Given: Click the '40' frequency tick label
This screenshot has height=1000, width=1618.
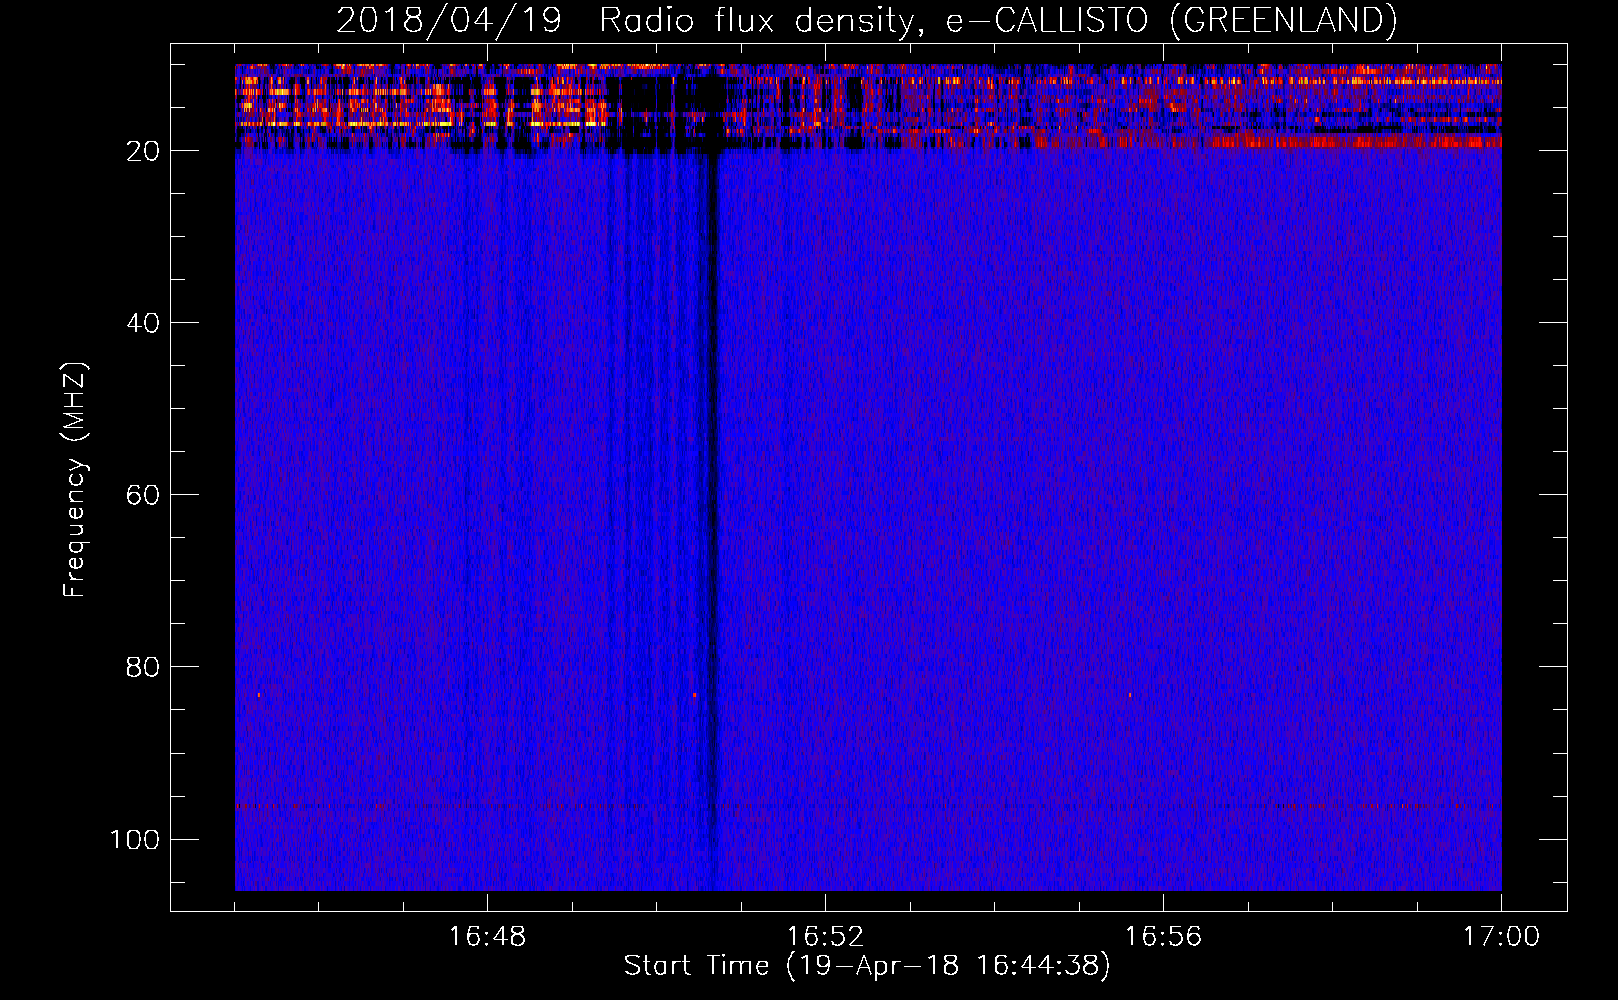Looking at the screenshot, I should [143, 323].
